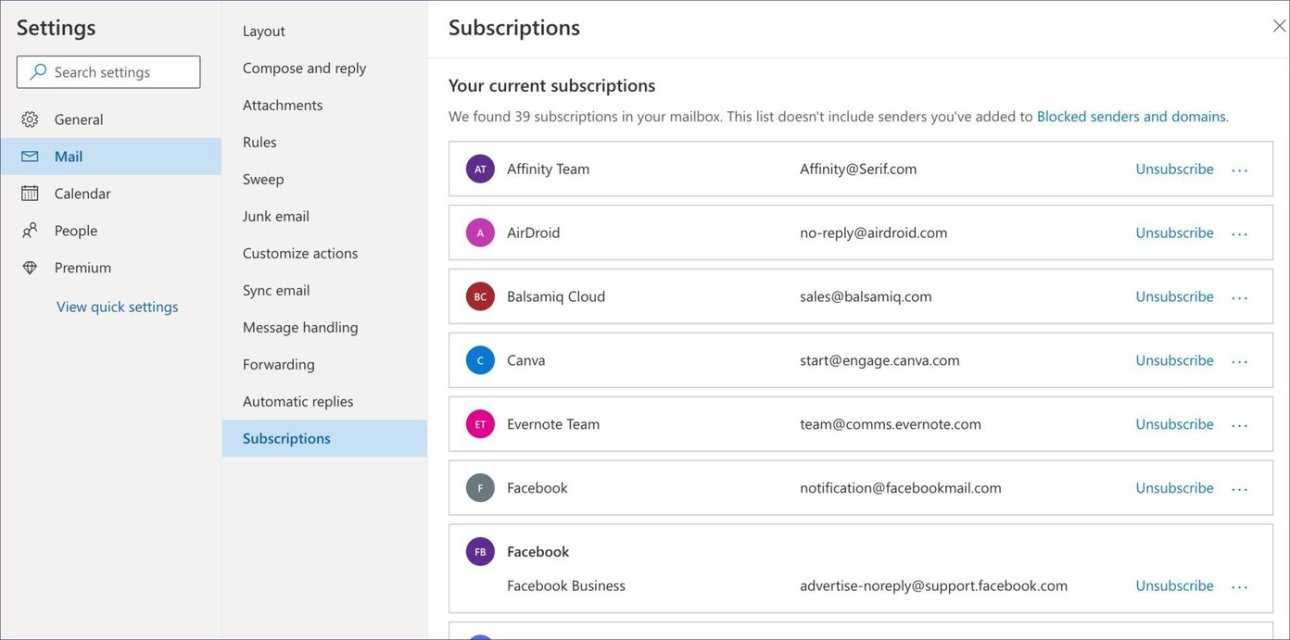
Task: Click the Balsamiq Cloud avatar icon
Action: click(480, 297)
